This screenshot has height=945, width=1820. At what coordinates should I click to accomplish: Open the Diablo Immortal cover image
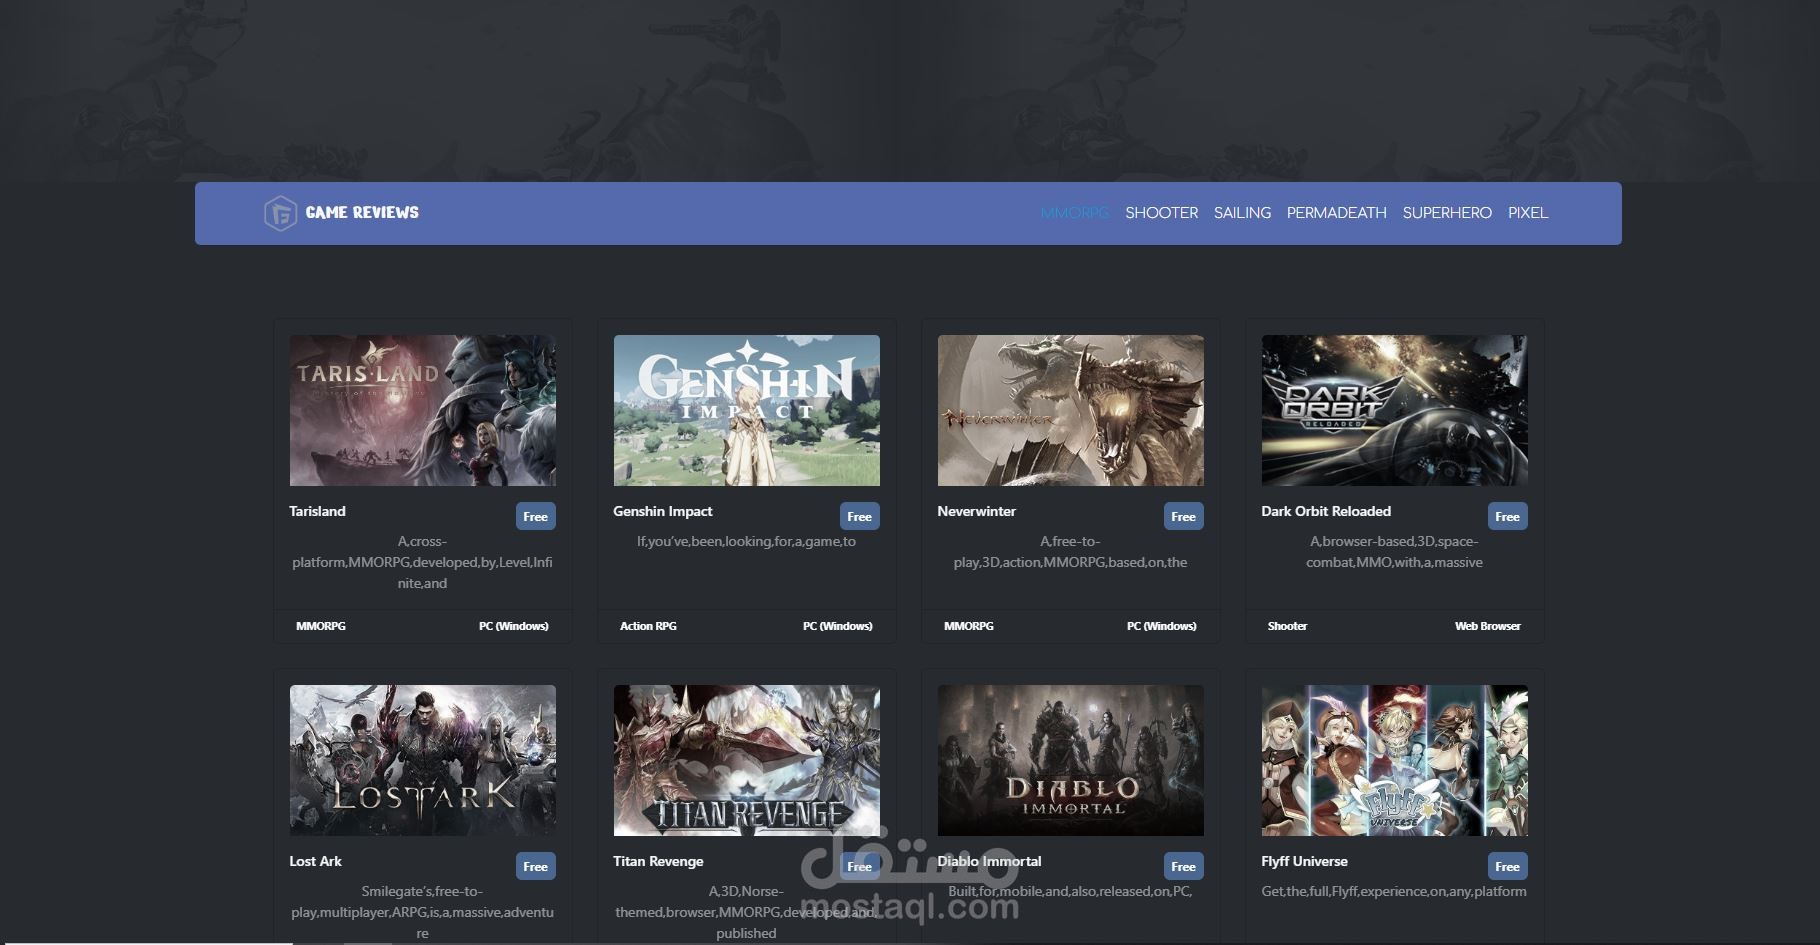(x=1071, y=761)
